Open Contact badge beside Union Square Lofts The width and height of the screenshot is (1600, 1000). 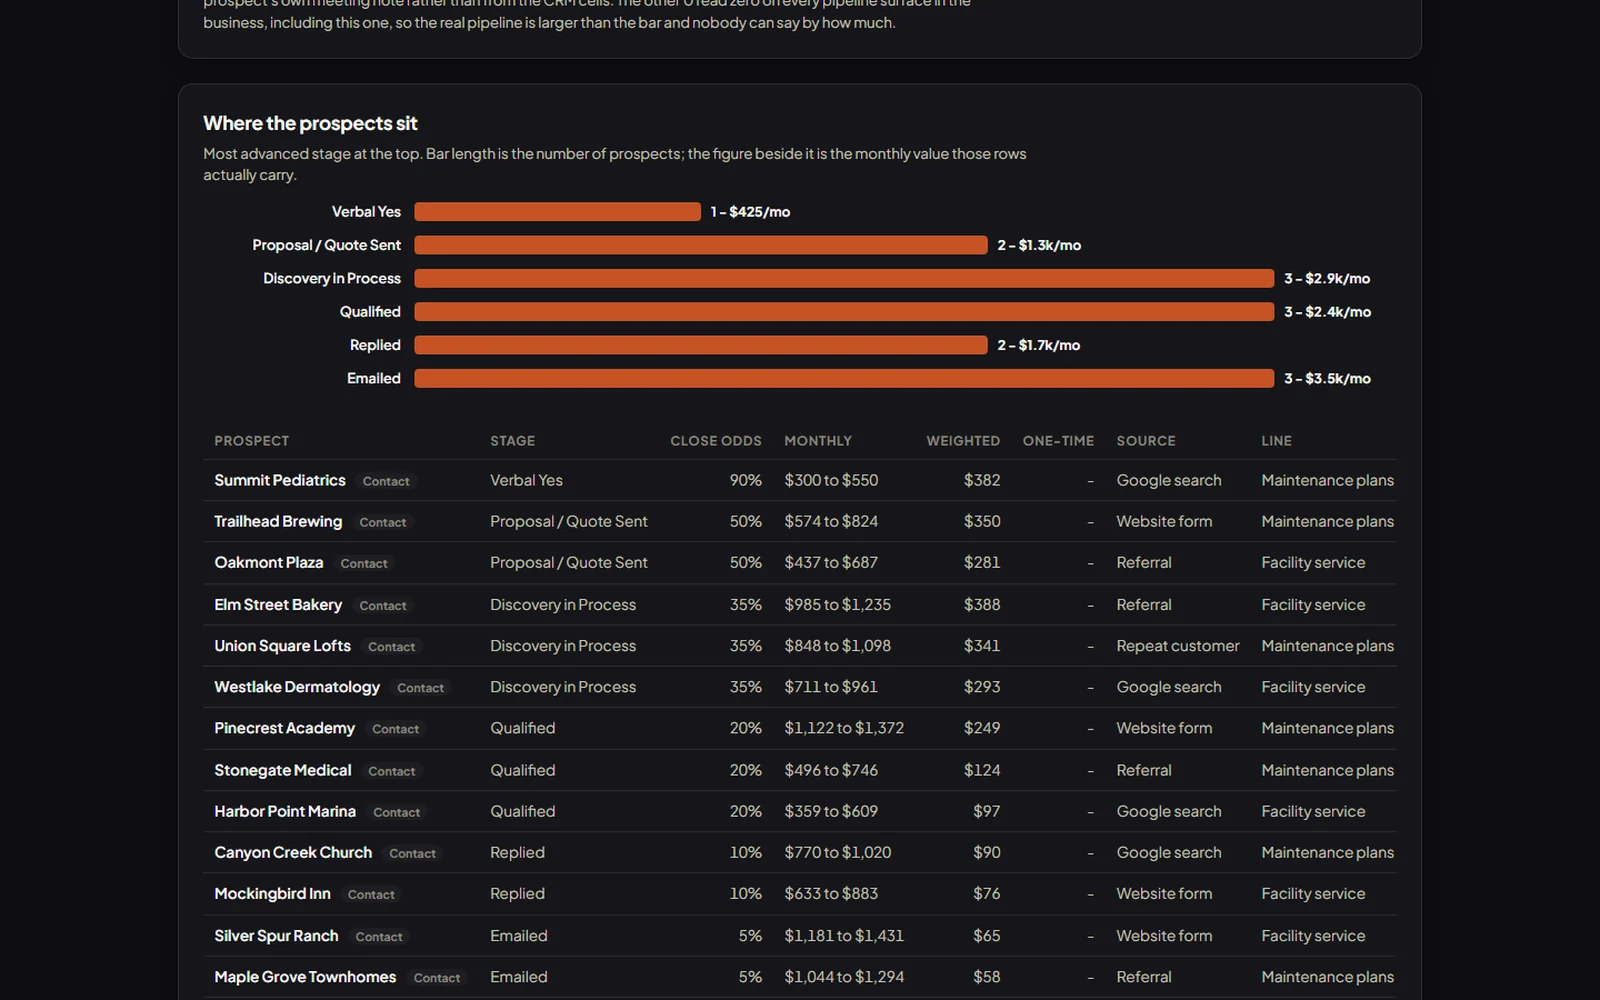click(x=392, y=646)
